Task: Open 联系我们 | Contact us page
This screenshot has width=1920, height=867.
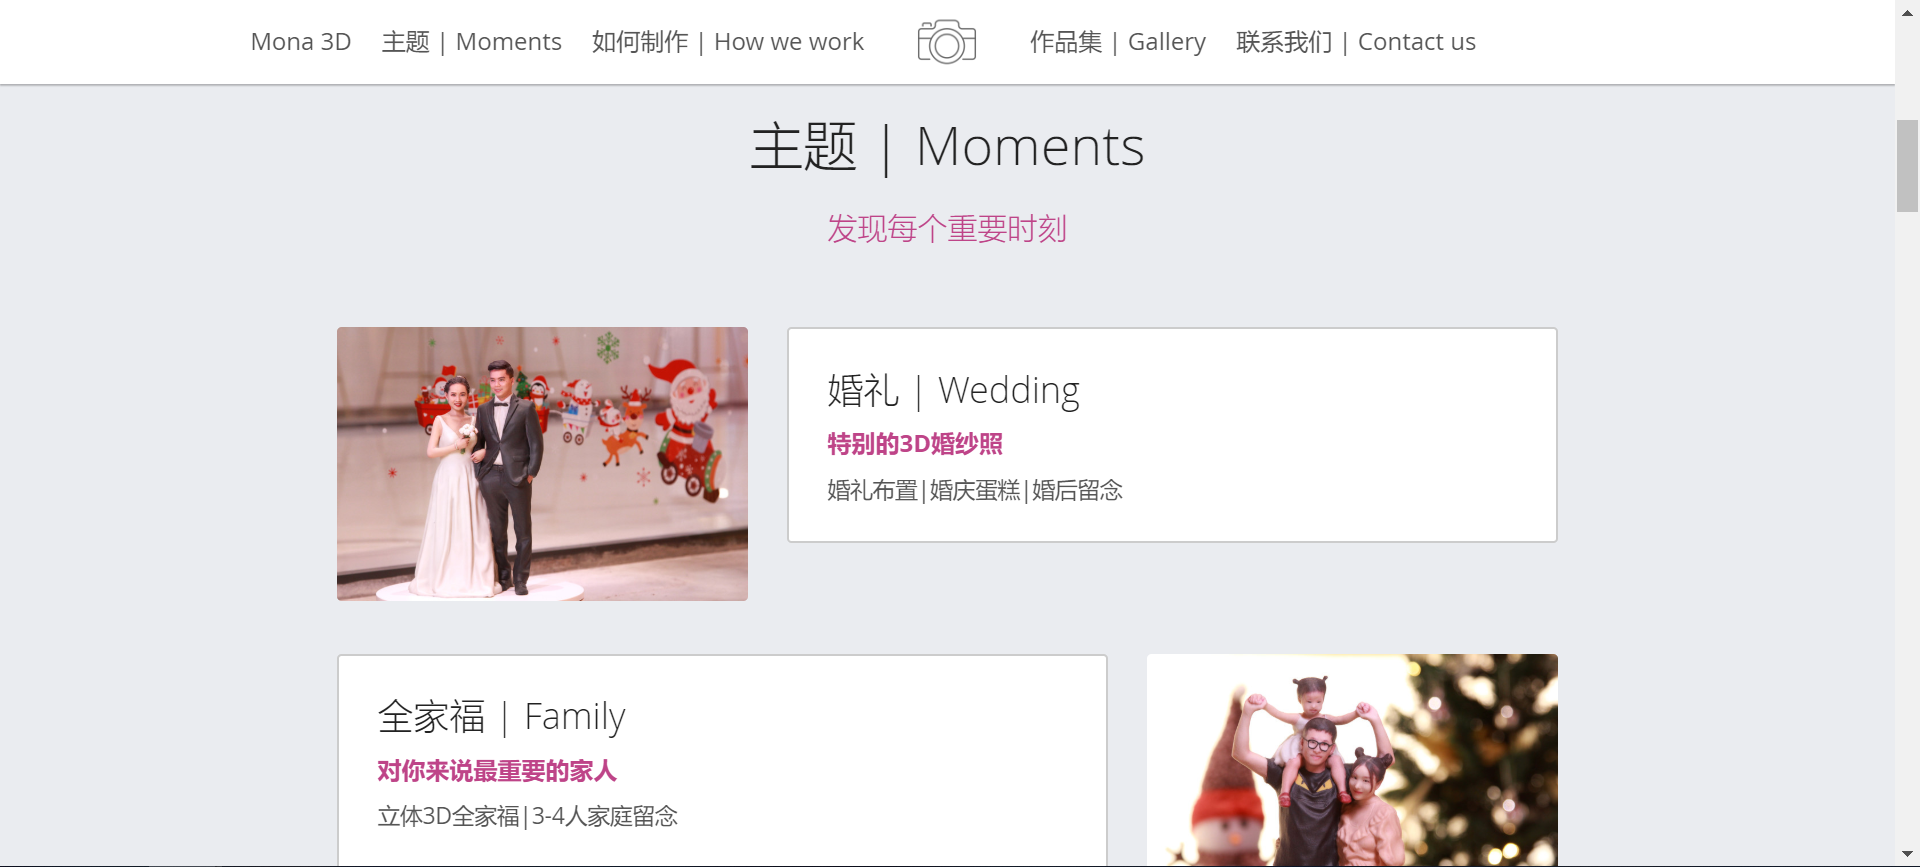Action: [1356, 42]
